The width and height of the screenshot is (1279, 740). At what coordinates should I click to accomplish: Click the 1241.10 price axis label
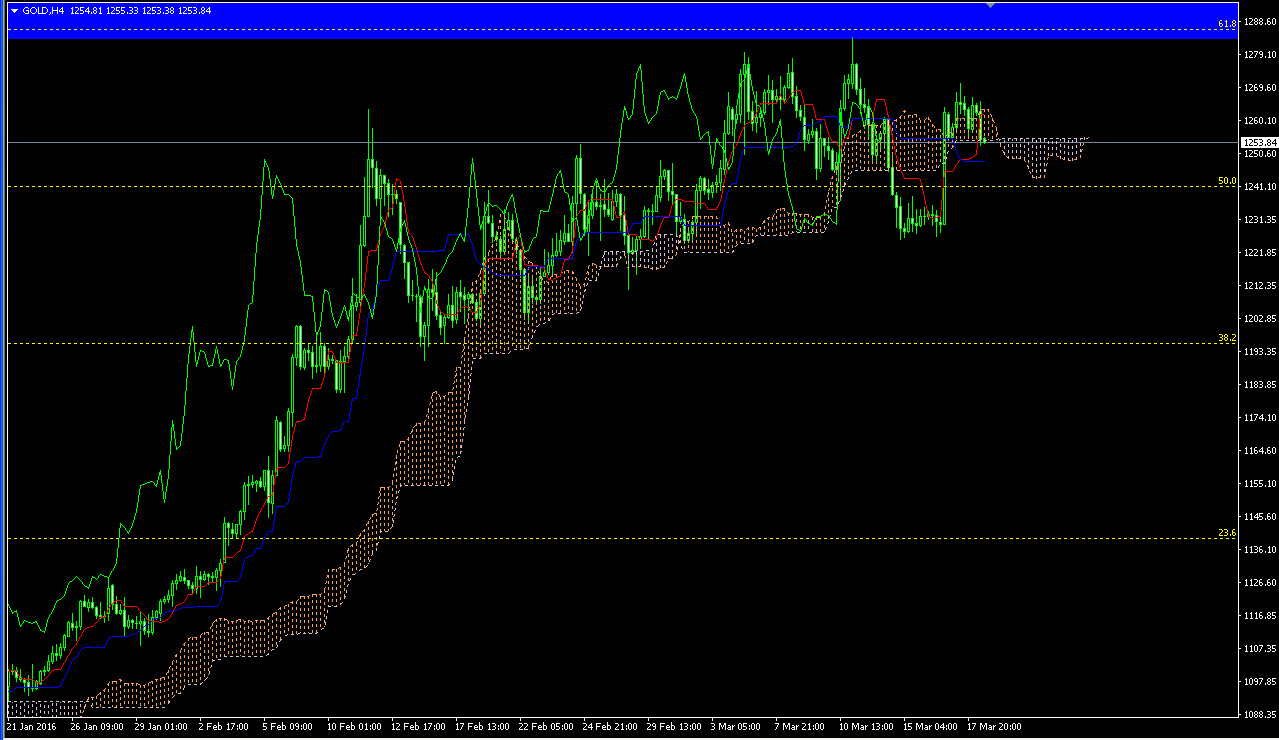pos(1260,187)
